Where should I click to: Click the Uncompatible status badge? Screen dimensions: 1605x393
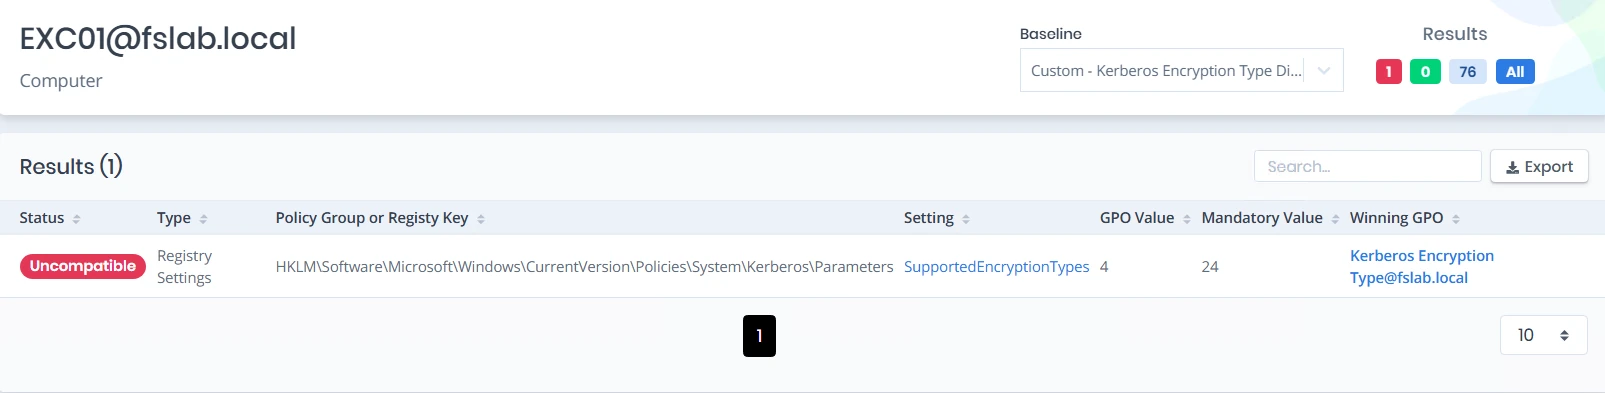(x=83, y=266)
